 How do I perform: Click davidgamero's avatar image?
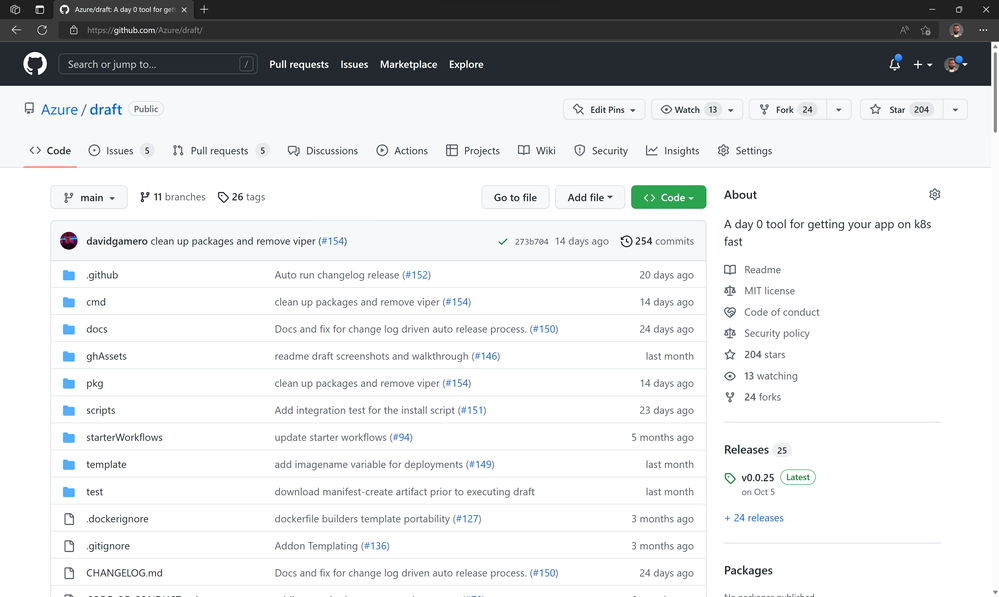(69, 241)
